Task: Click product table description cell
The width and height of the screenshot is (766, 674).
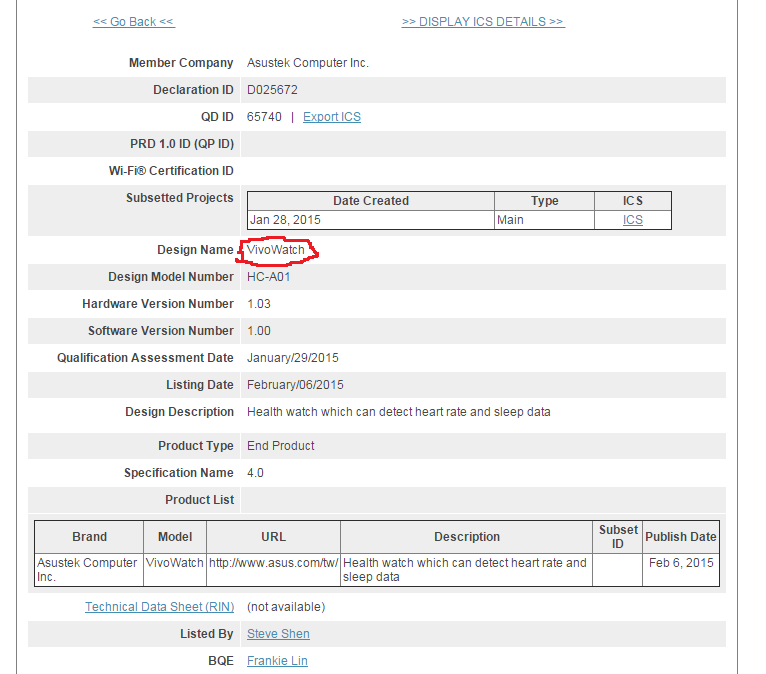Action: tap(467, 570)
